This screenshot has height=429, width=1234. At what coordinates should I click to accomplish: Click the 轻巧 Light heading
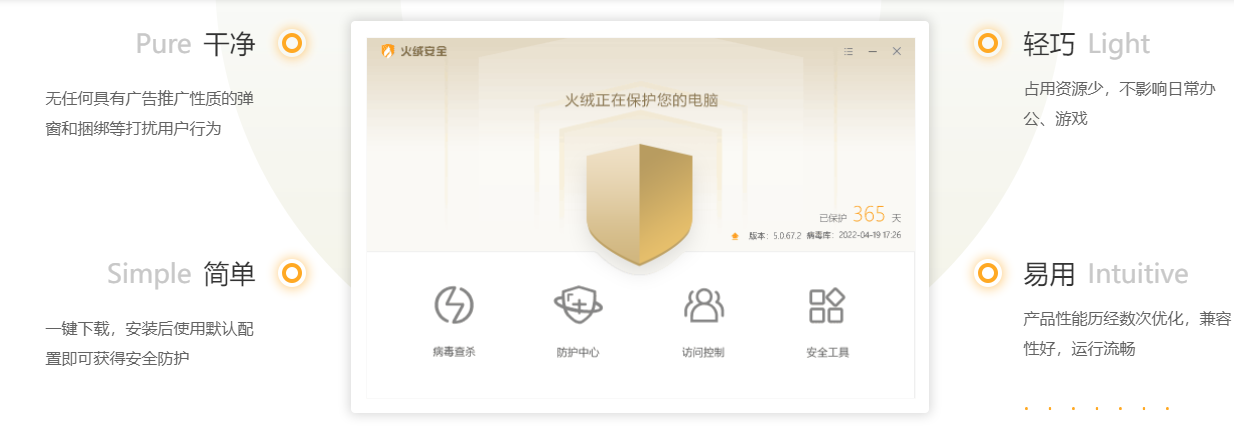pos(1086,44)
